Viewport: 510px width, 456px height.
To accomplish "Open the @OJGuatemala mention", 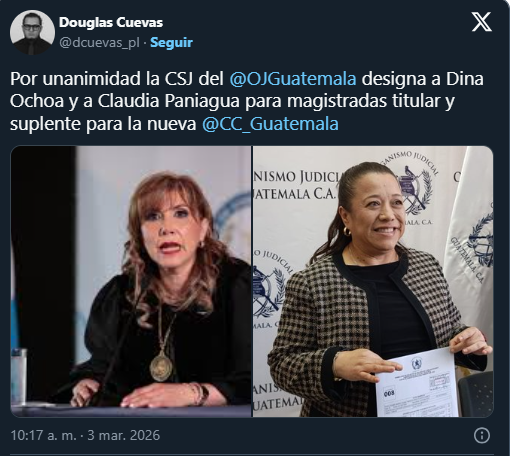I will 293,79.
